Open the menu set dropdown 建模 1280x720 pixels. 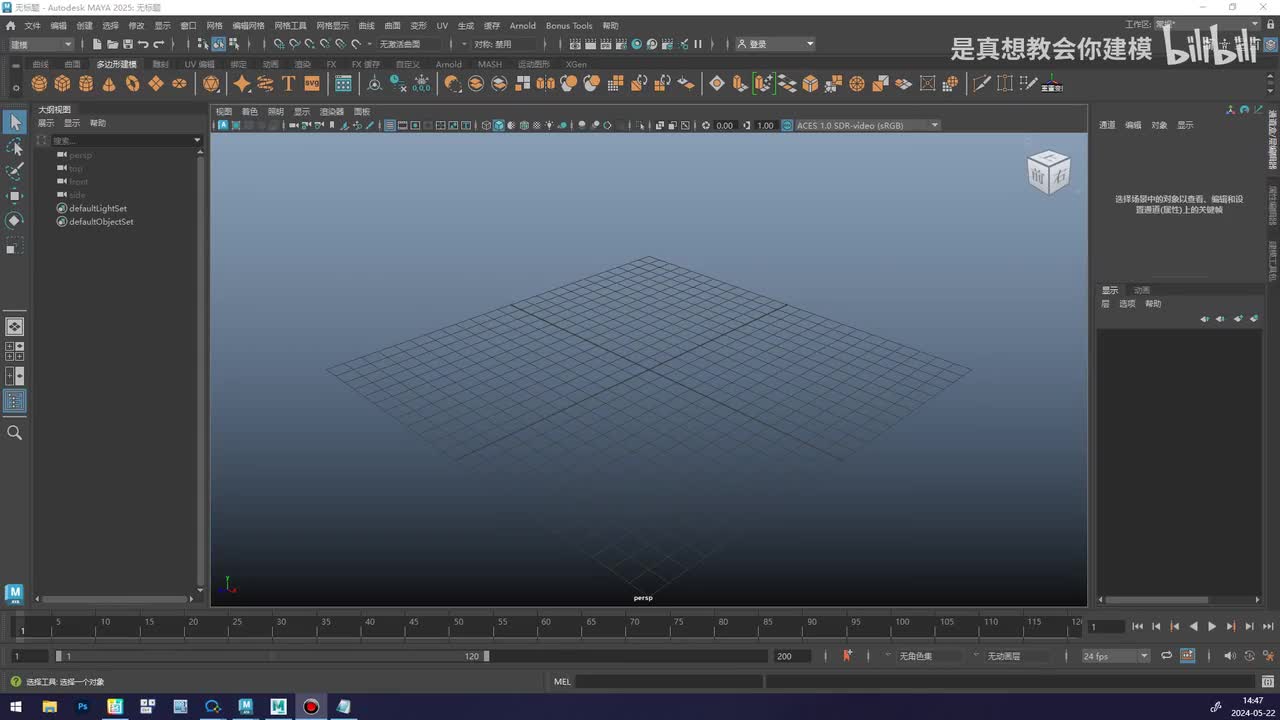coord(40,44)
